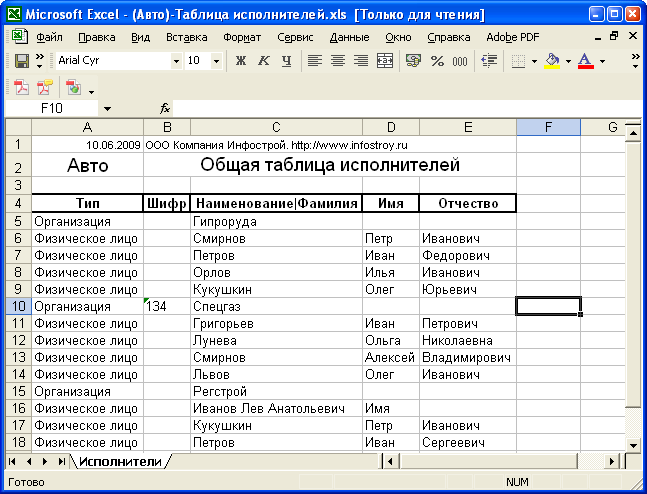Click the Insert Function fx button
This screenshot has height=494, width=647.
coord(165,108)
